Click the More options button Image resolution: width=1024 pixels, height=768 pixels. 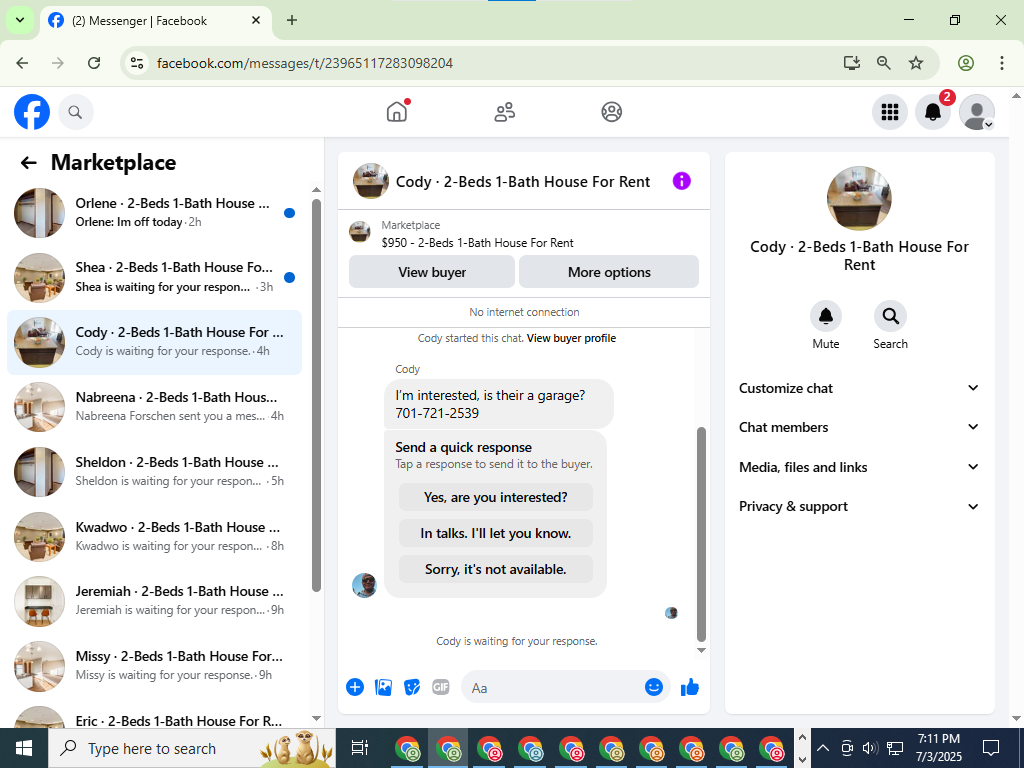tap(609, 272)
